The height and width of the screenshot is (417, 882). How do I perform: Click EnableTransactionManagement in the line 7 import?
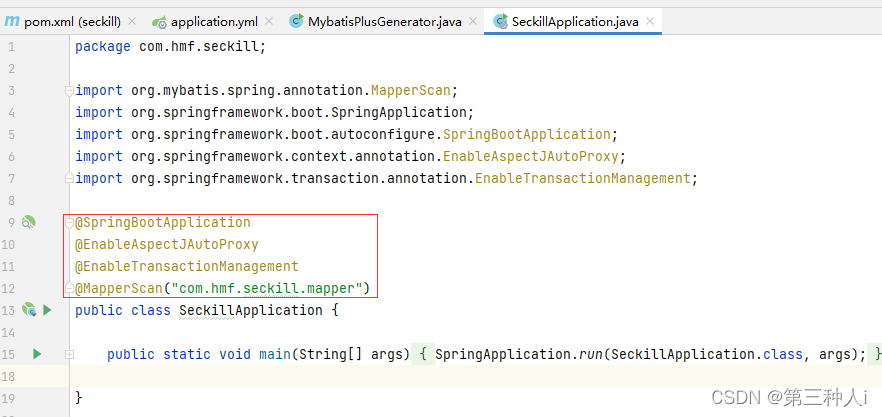coord(582,178)
